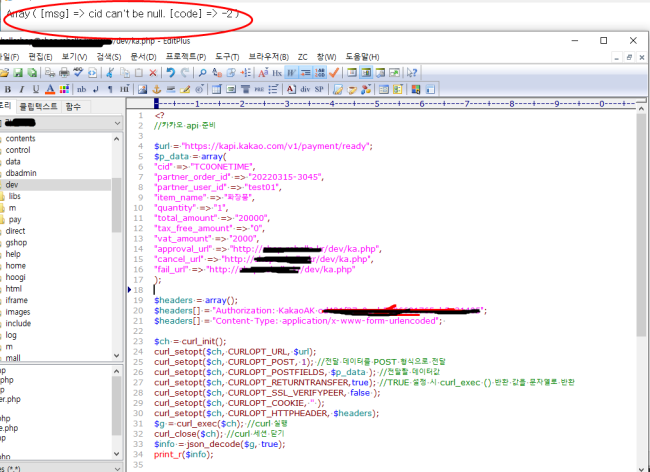Image resolution: width=650 pixels, height=472 pixels.
Task: Click the Paste clipboard icon
Action: (x=138, y=73)
